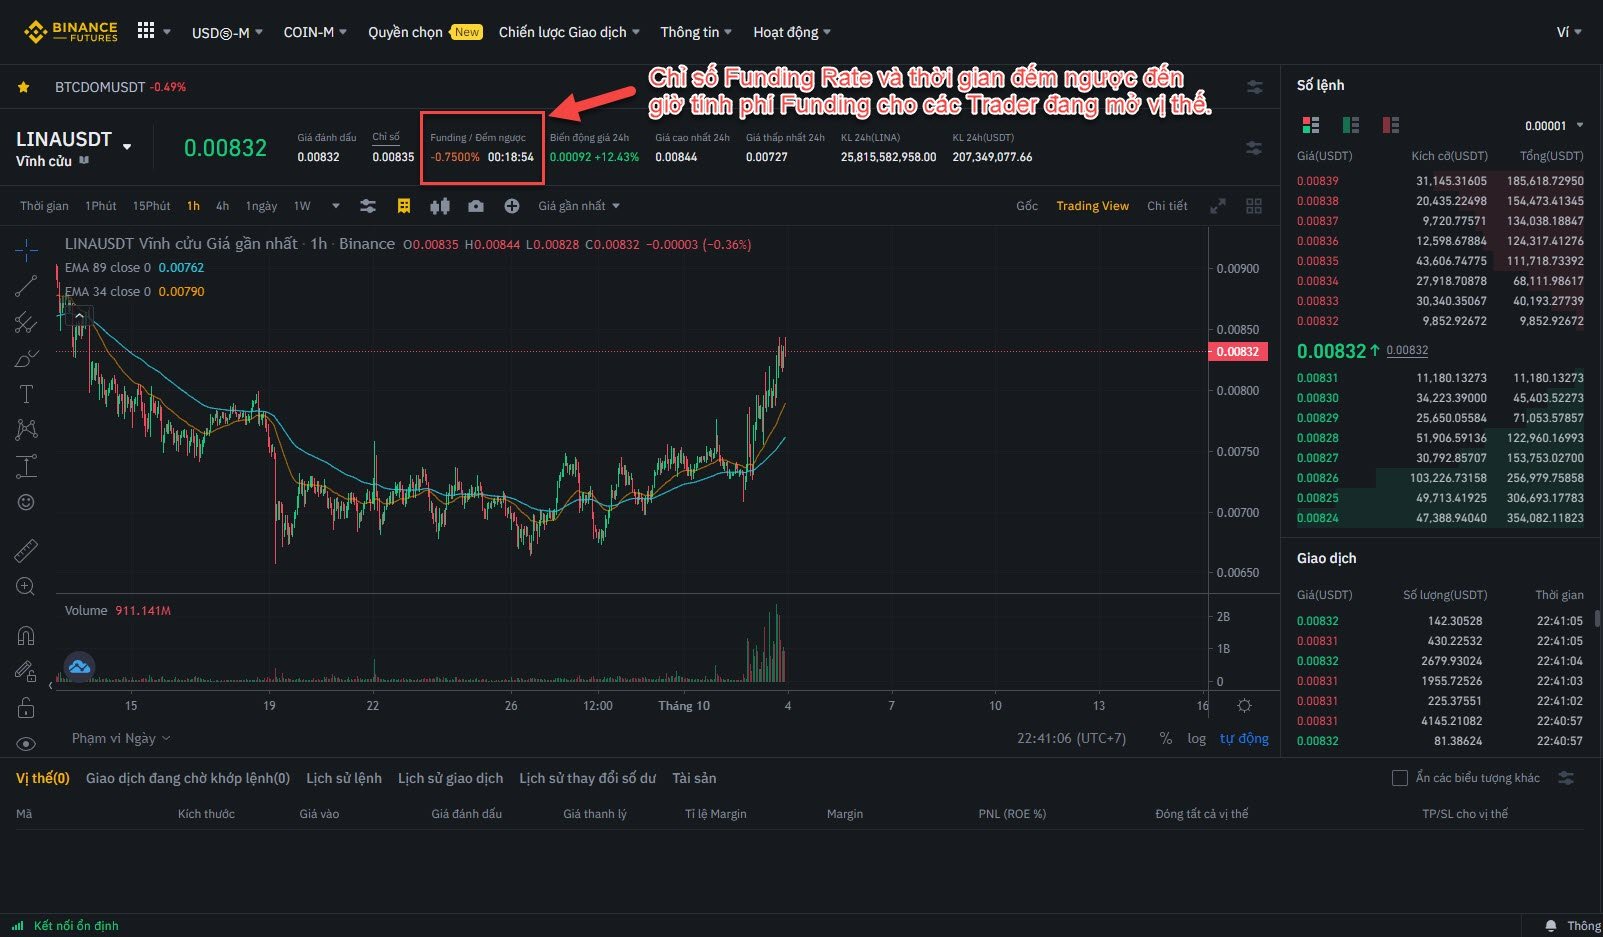
Task: Open the chart settings gear icon
Action: (1244, 706)
